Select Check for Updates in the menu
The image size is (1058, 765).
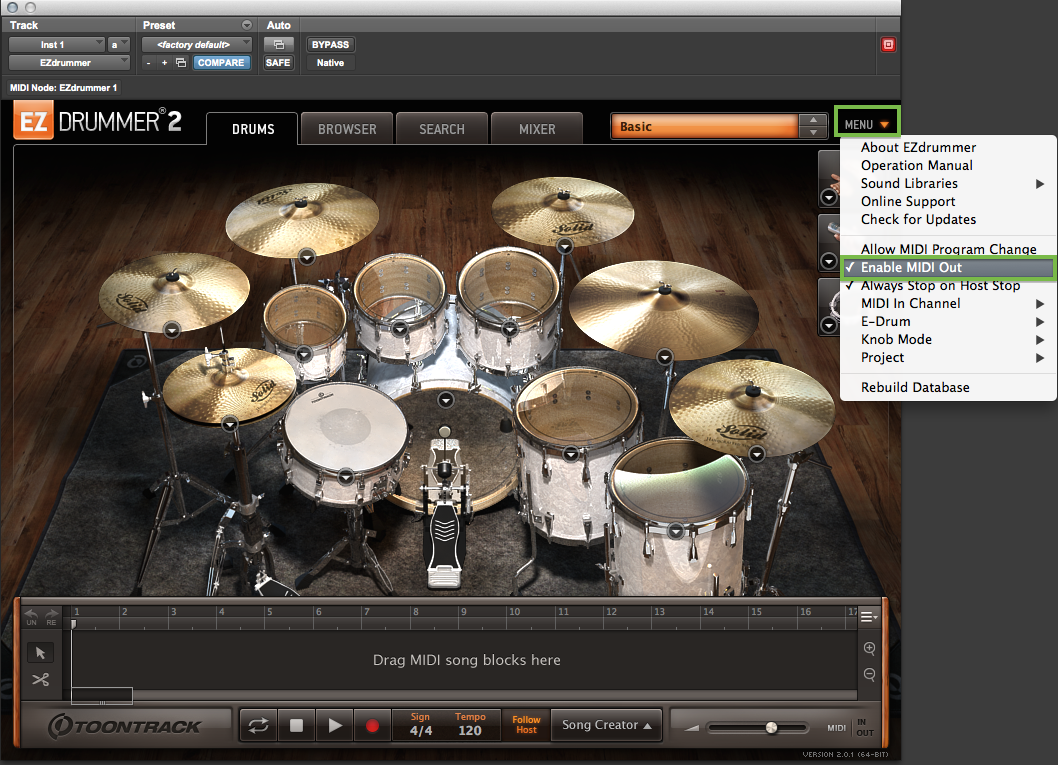click(x=918, y=219)
